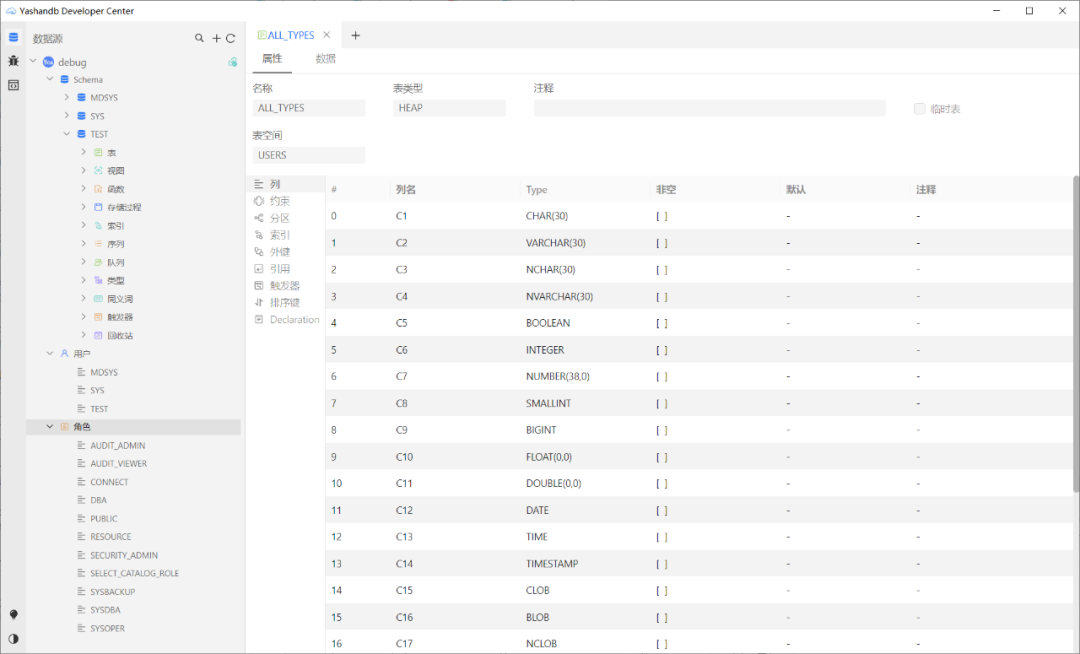
Task: Toggle not-null checkbox for C2
Action: [661, 243]
